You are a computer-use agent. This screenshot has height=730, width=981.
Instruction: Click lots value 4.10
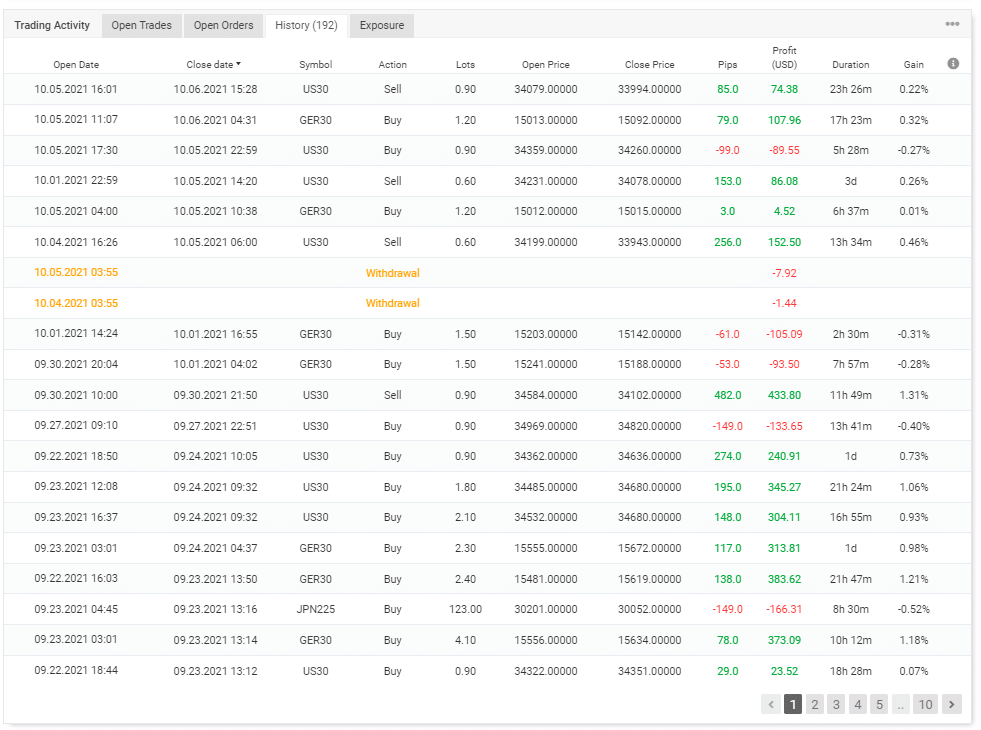[x=465, y=640]
